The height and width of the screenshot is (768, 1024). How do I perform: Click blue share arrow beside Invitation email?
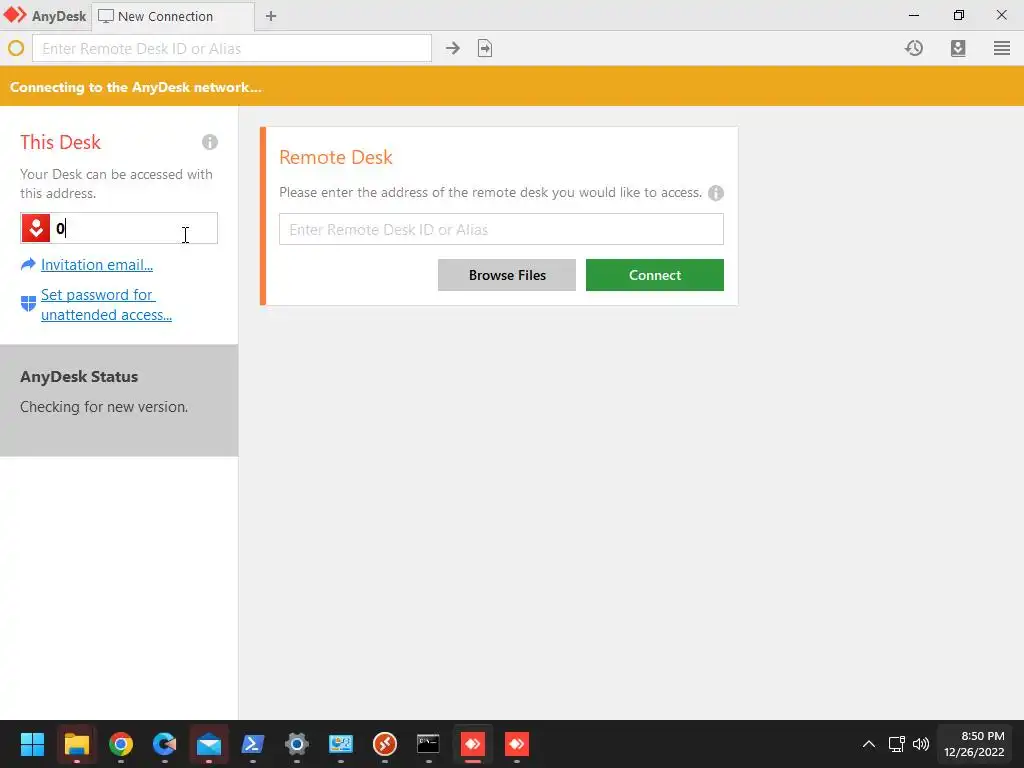[28, 264]
